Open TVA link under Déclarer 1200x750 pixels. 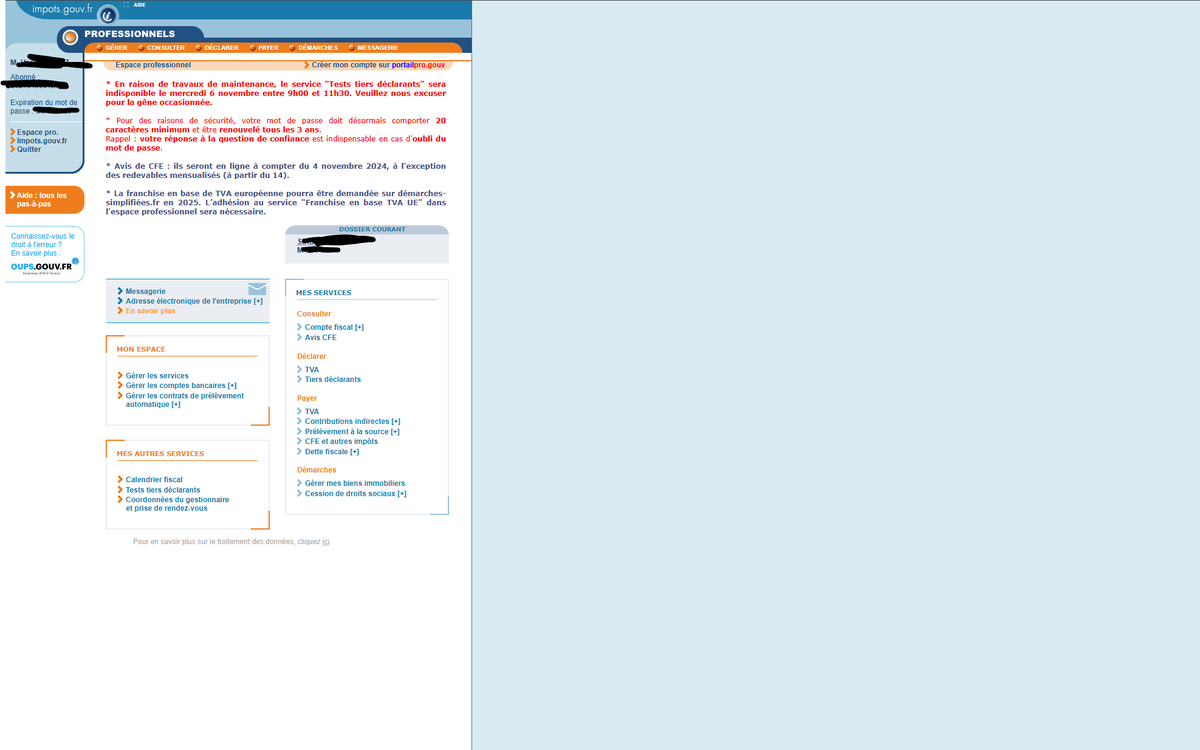312,370
